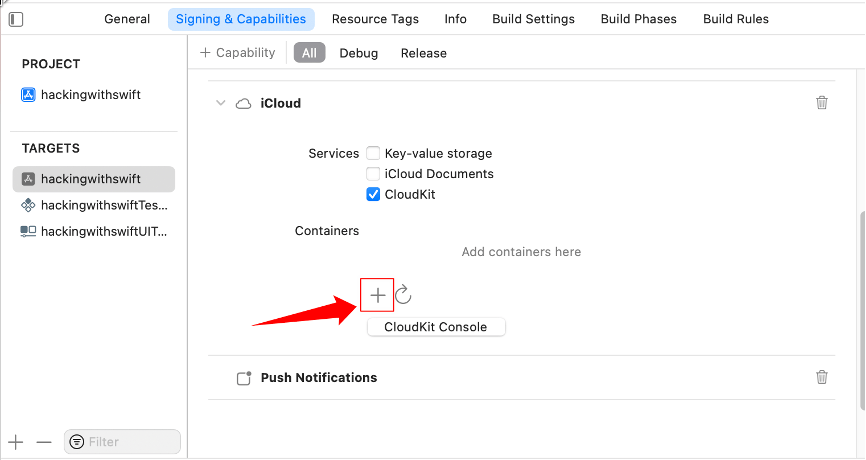
Task: Click the unit test target diamond icon
Action: [28, 205]
